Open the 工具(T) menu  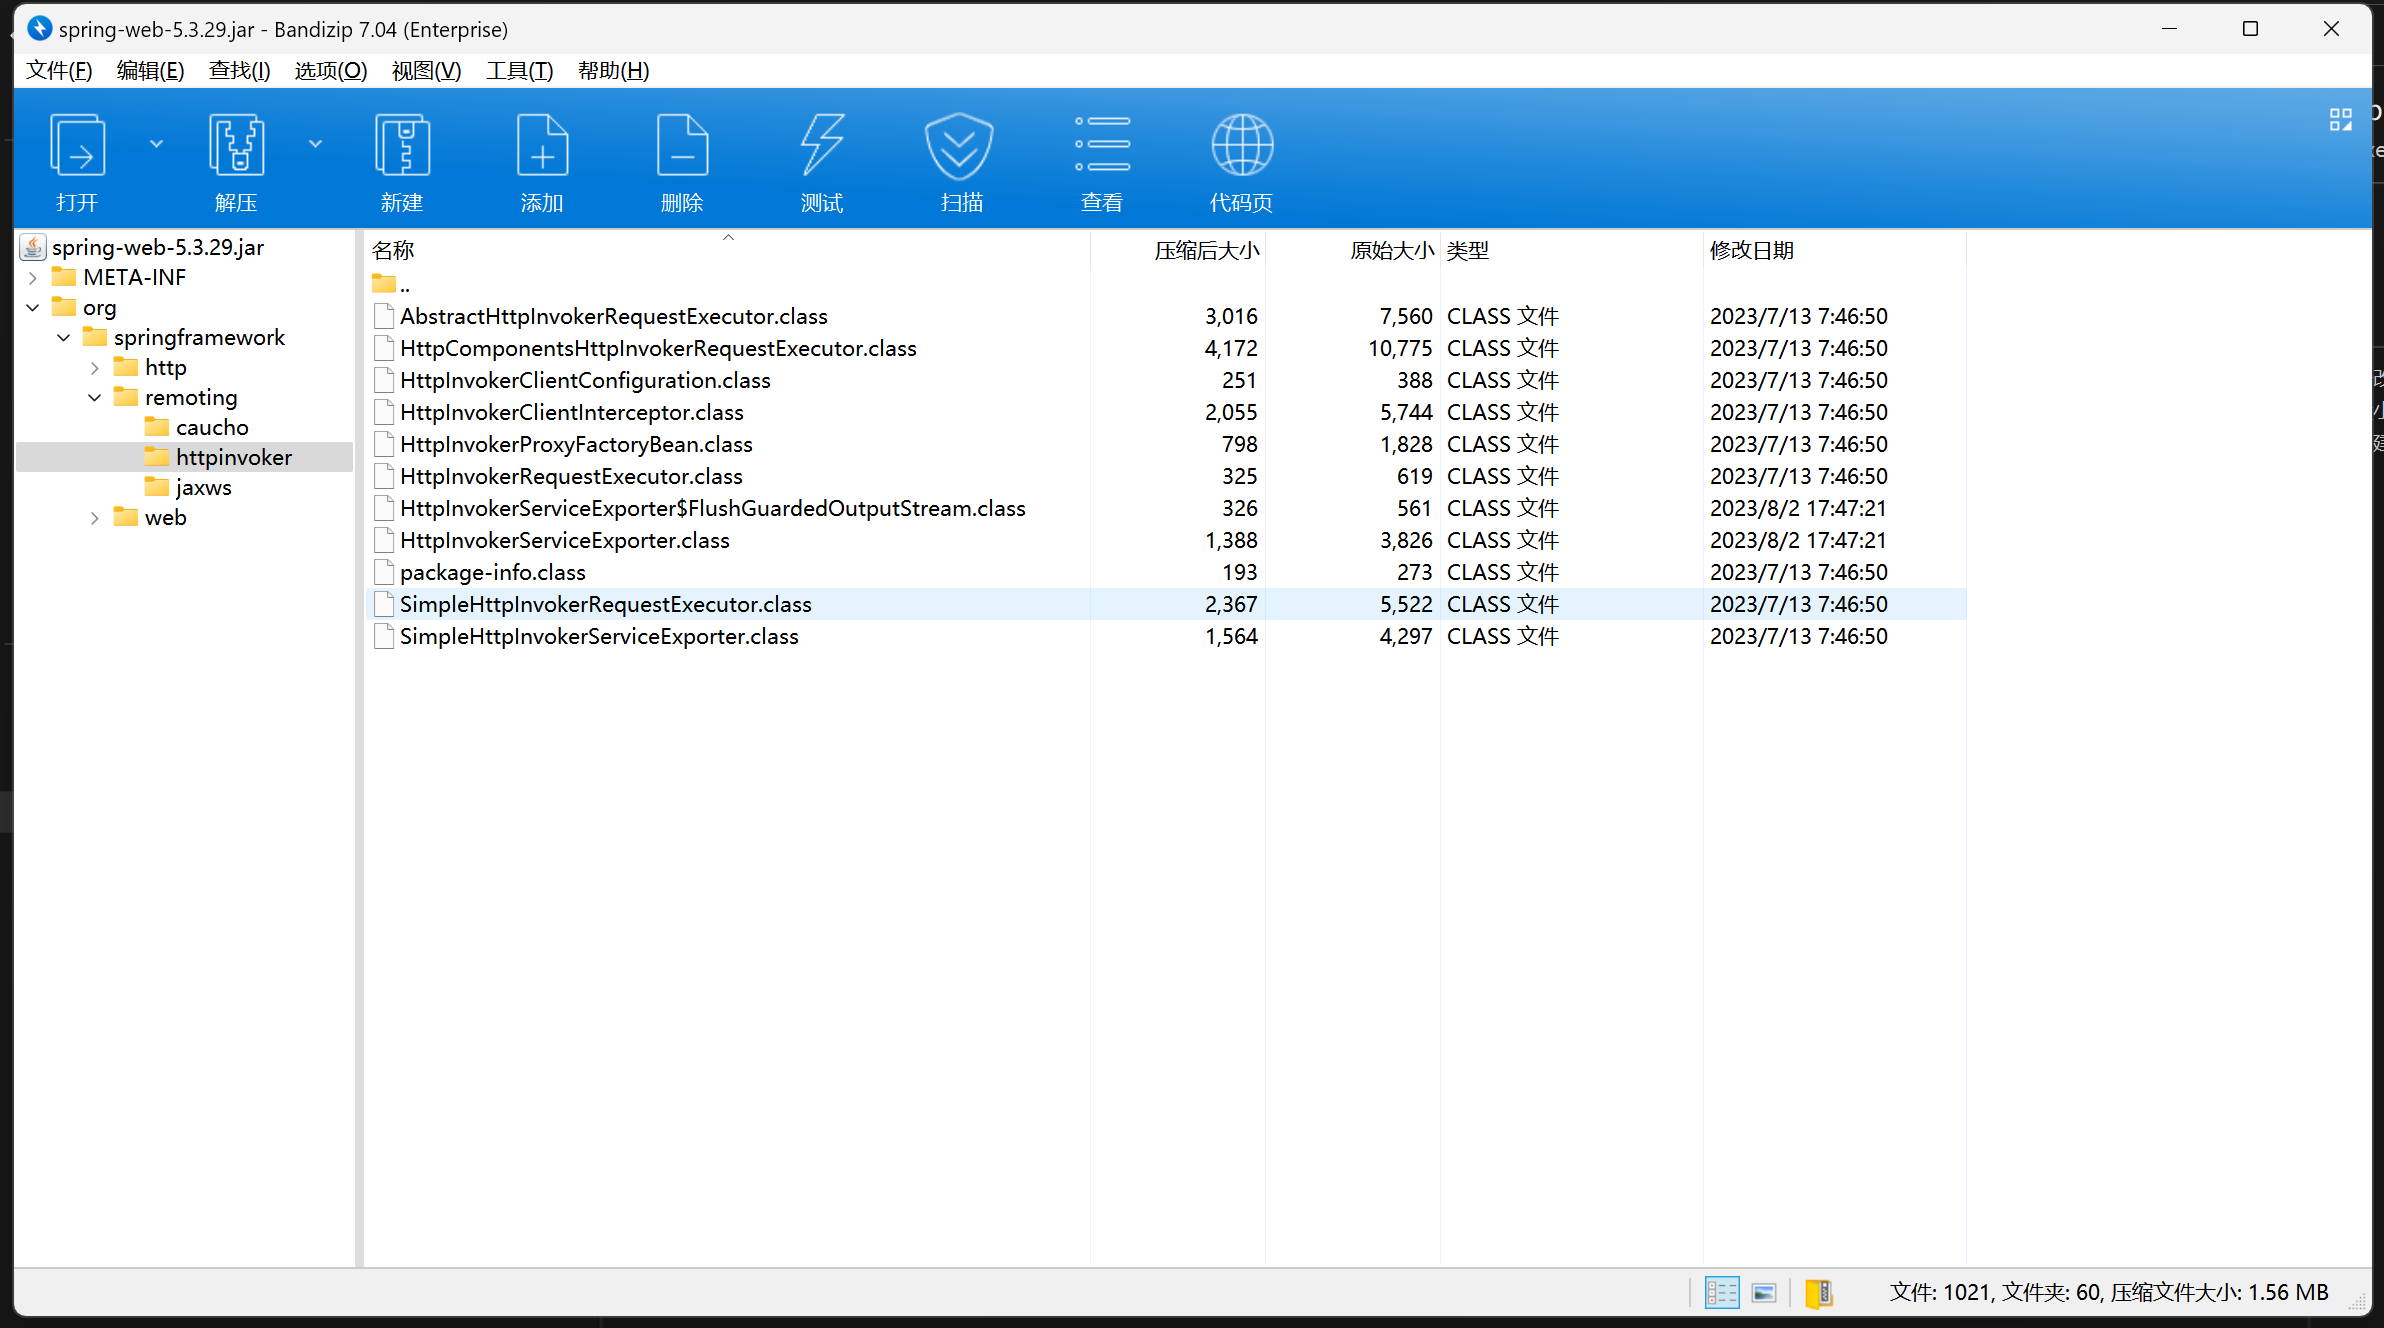[519, 71]
